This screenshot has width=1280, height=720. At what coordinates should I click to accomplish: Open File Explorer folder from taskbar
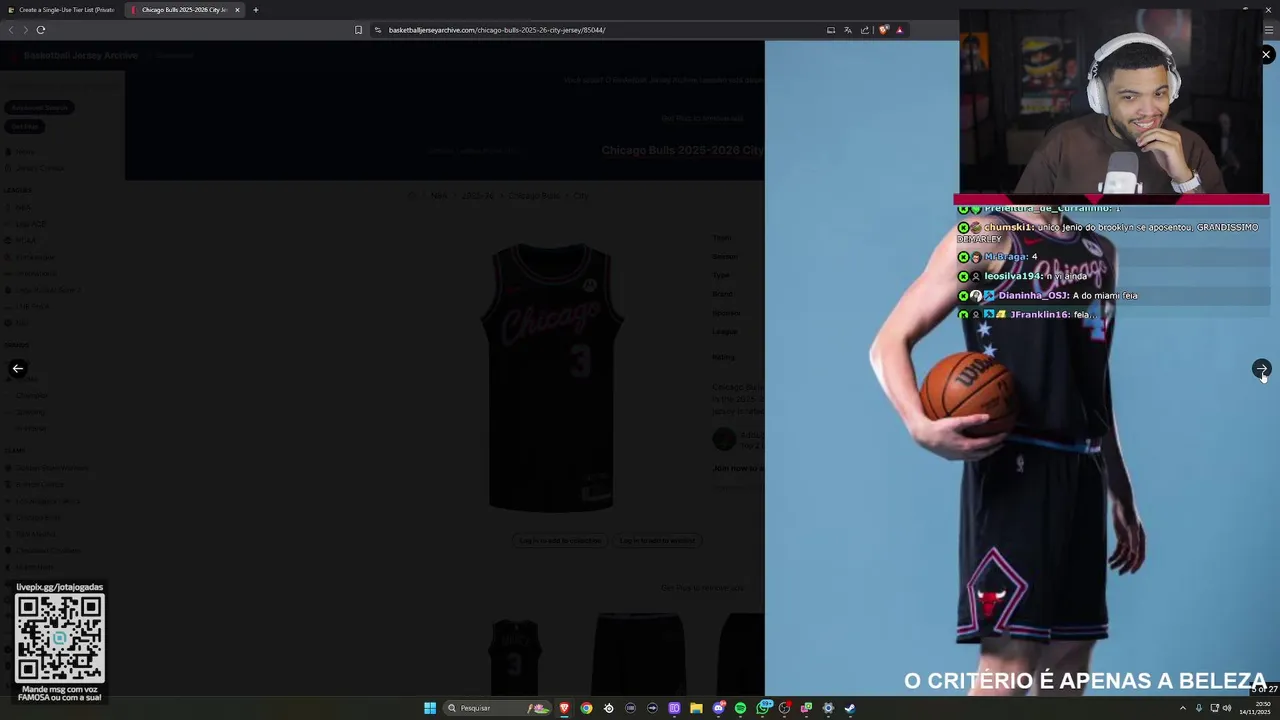coord(697,708)
